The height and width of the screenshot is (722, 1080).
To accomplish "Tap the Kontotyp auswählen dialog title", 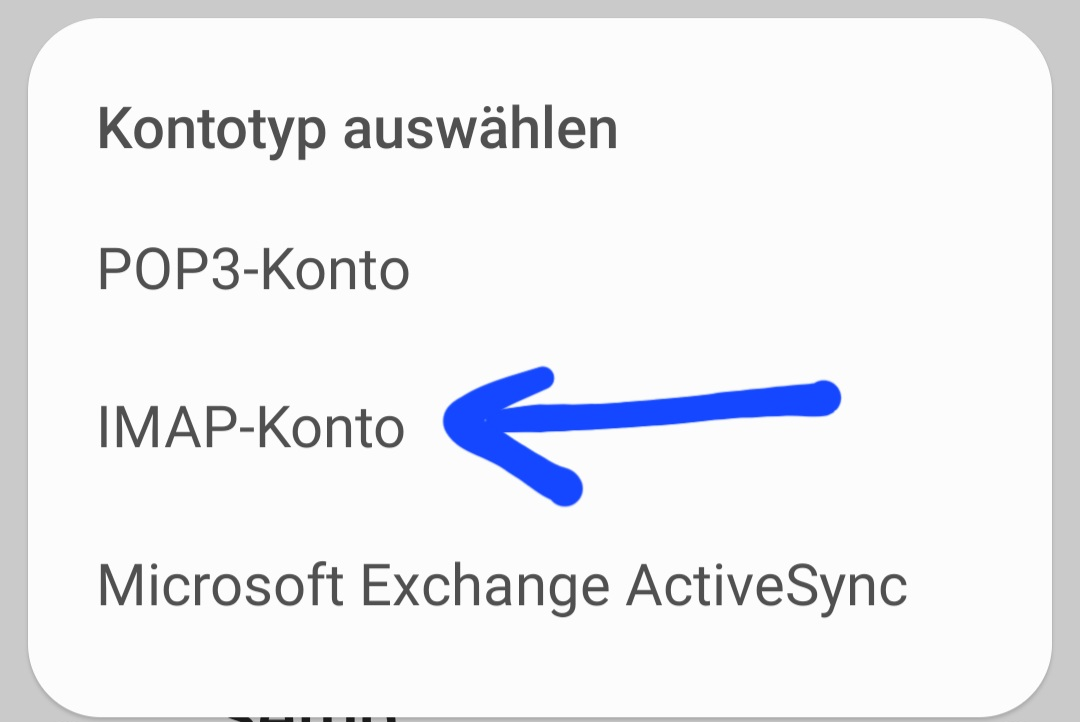I will (x=357, y=129).
